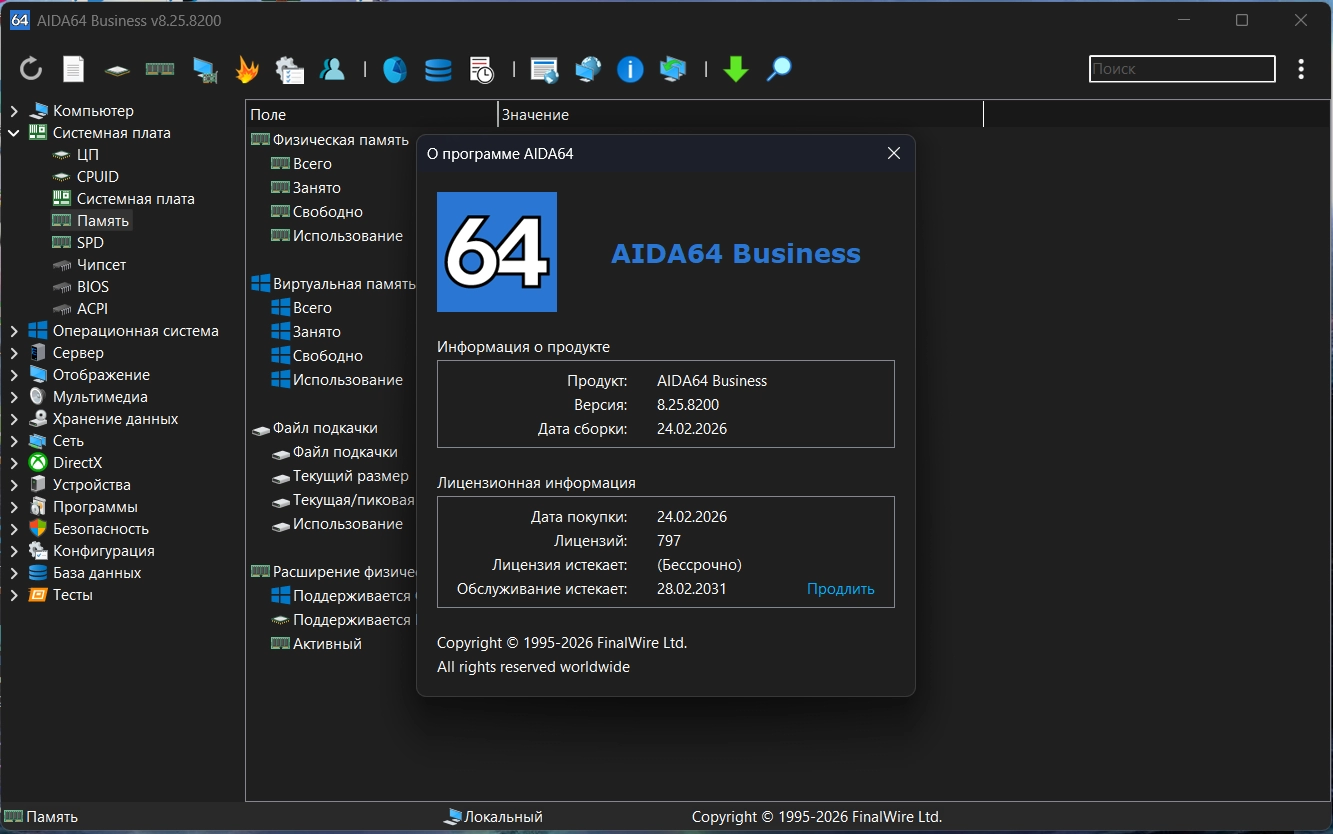The image size is (1333, 834).
Task: Expand the Компьютер tree node
Action: tap(14, 111)
